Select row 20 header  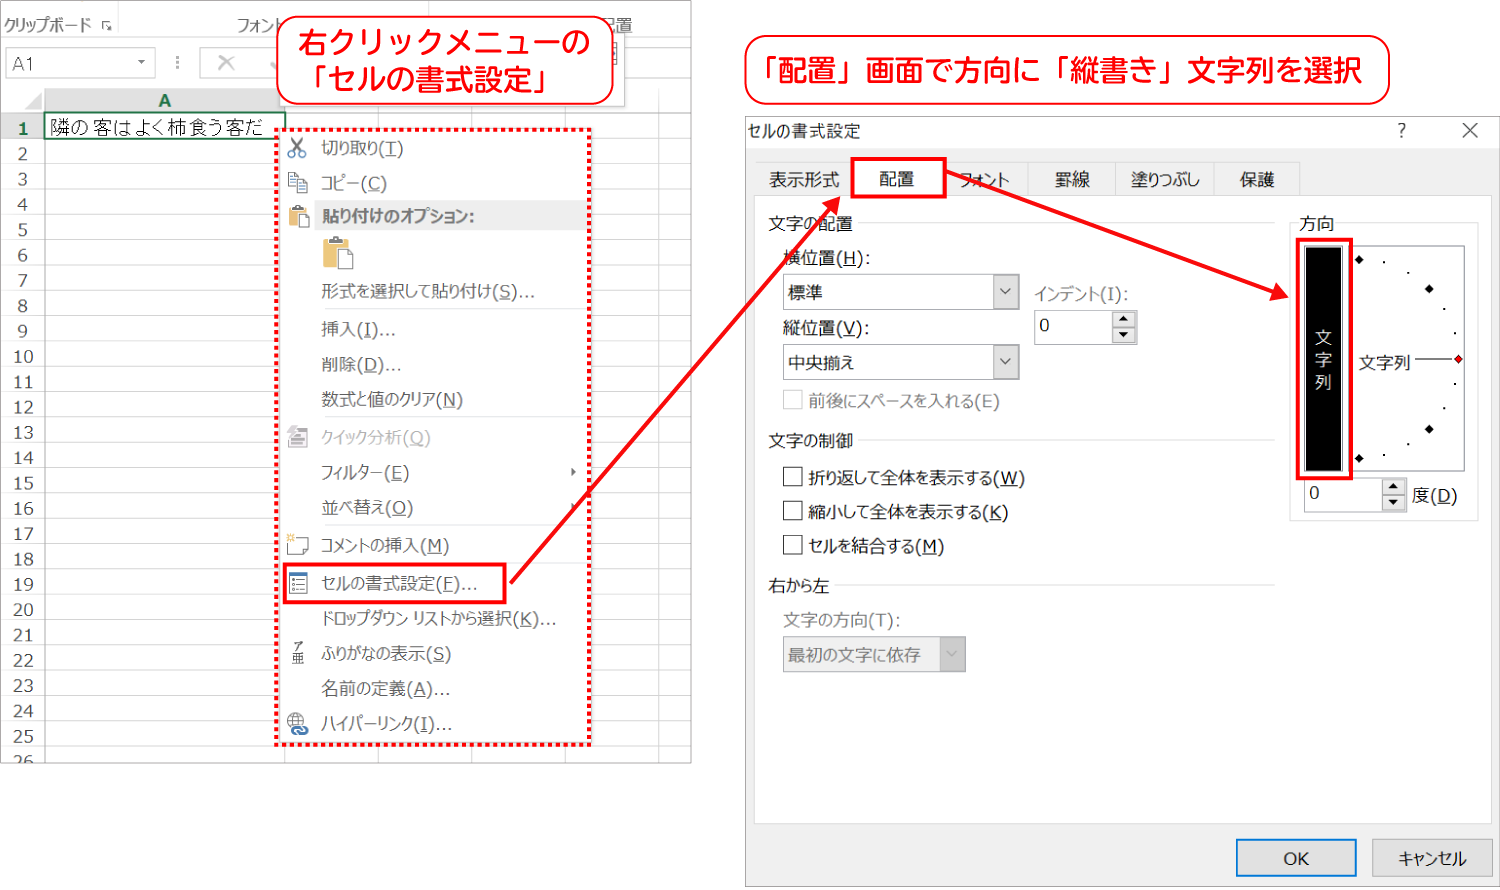[23, 609]
